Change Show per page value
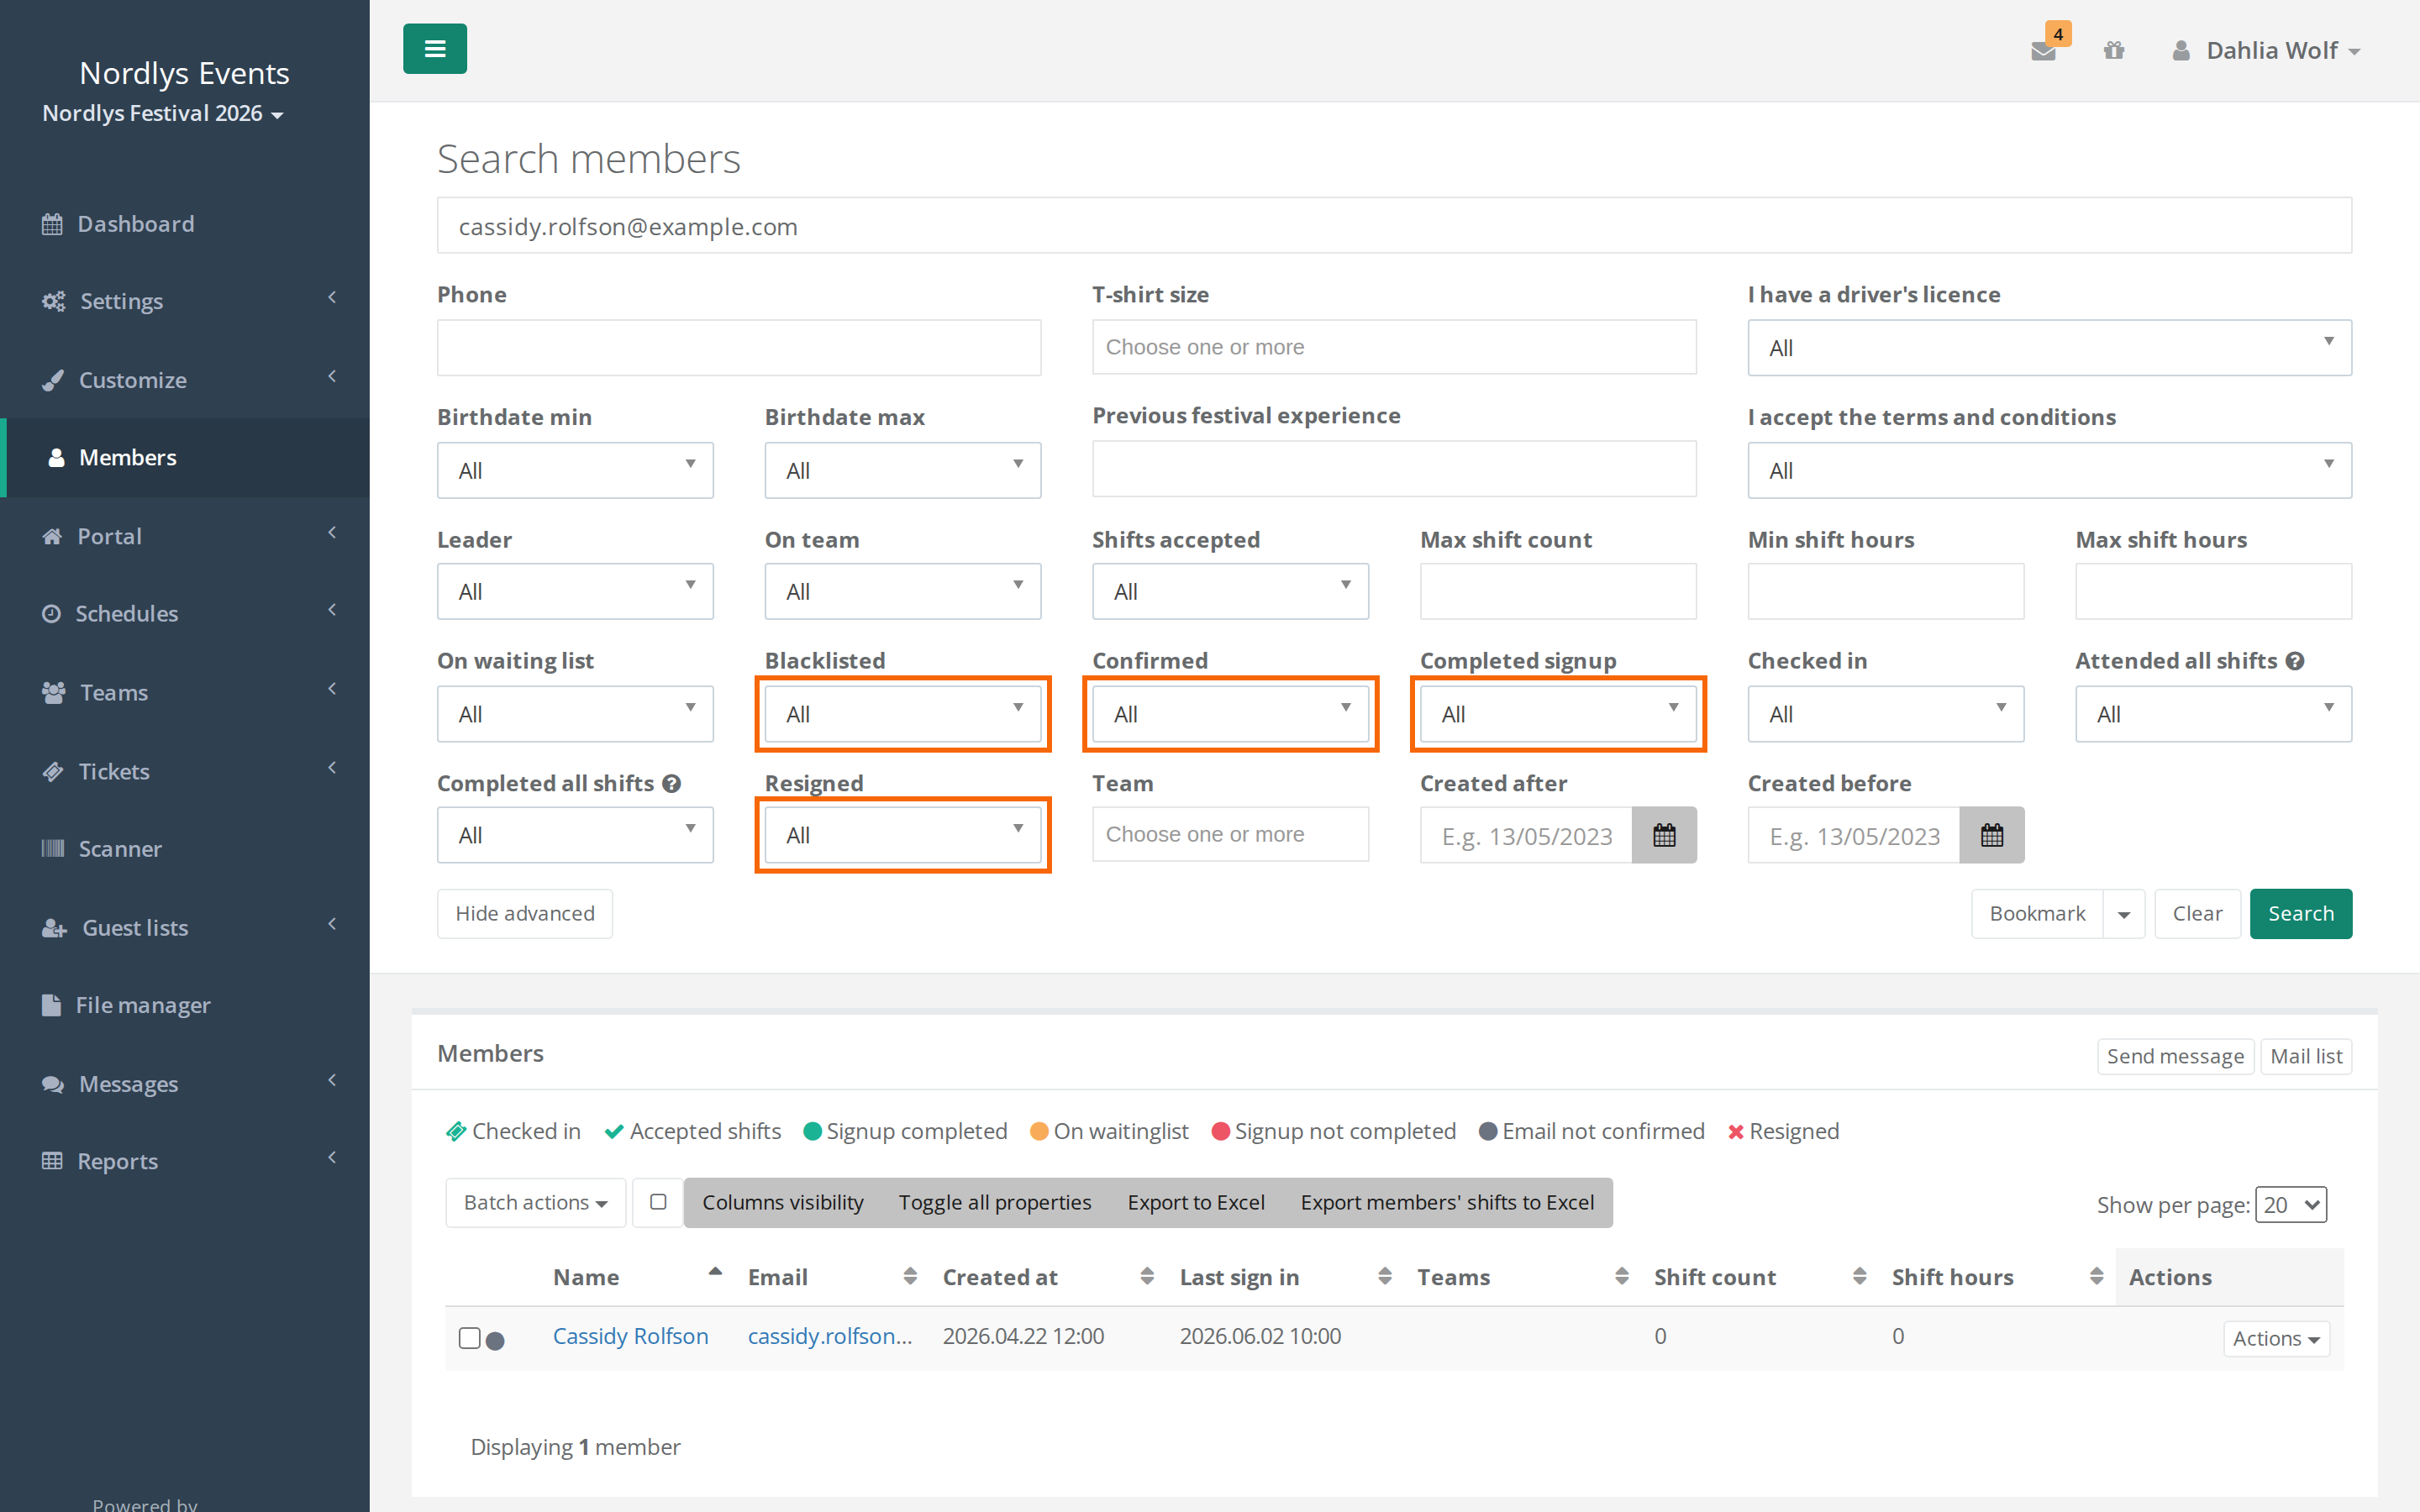Screen dimensions: 2420x1512 click(x=2291, y=1204)
